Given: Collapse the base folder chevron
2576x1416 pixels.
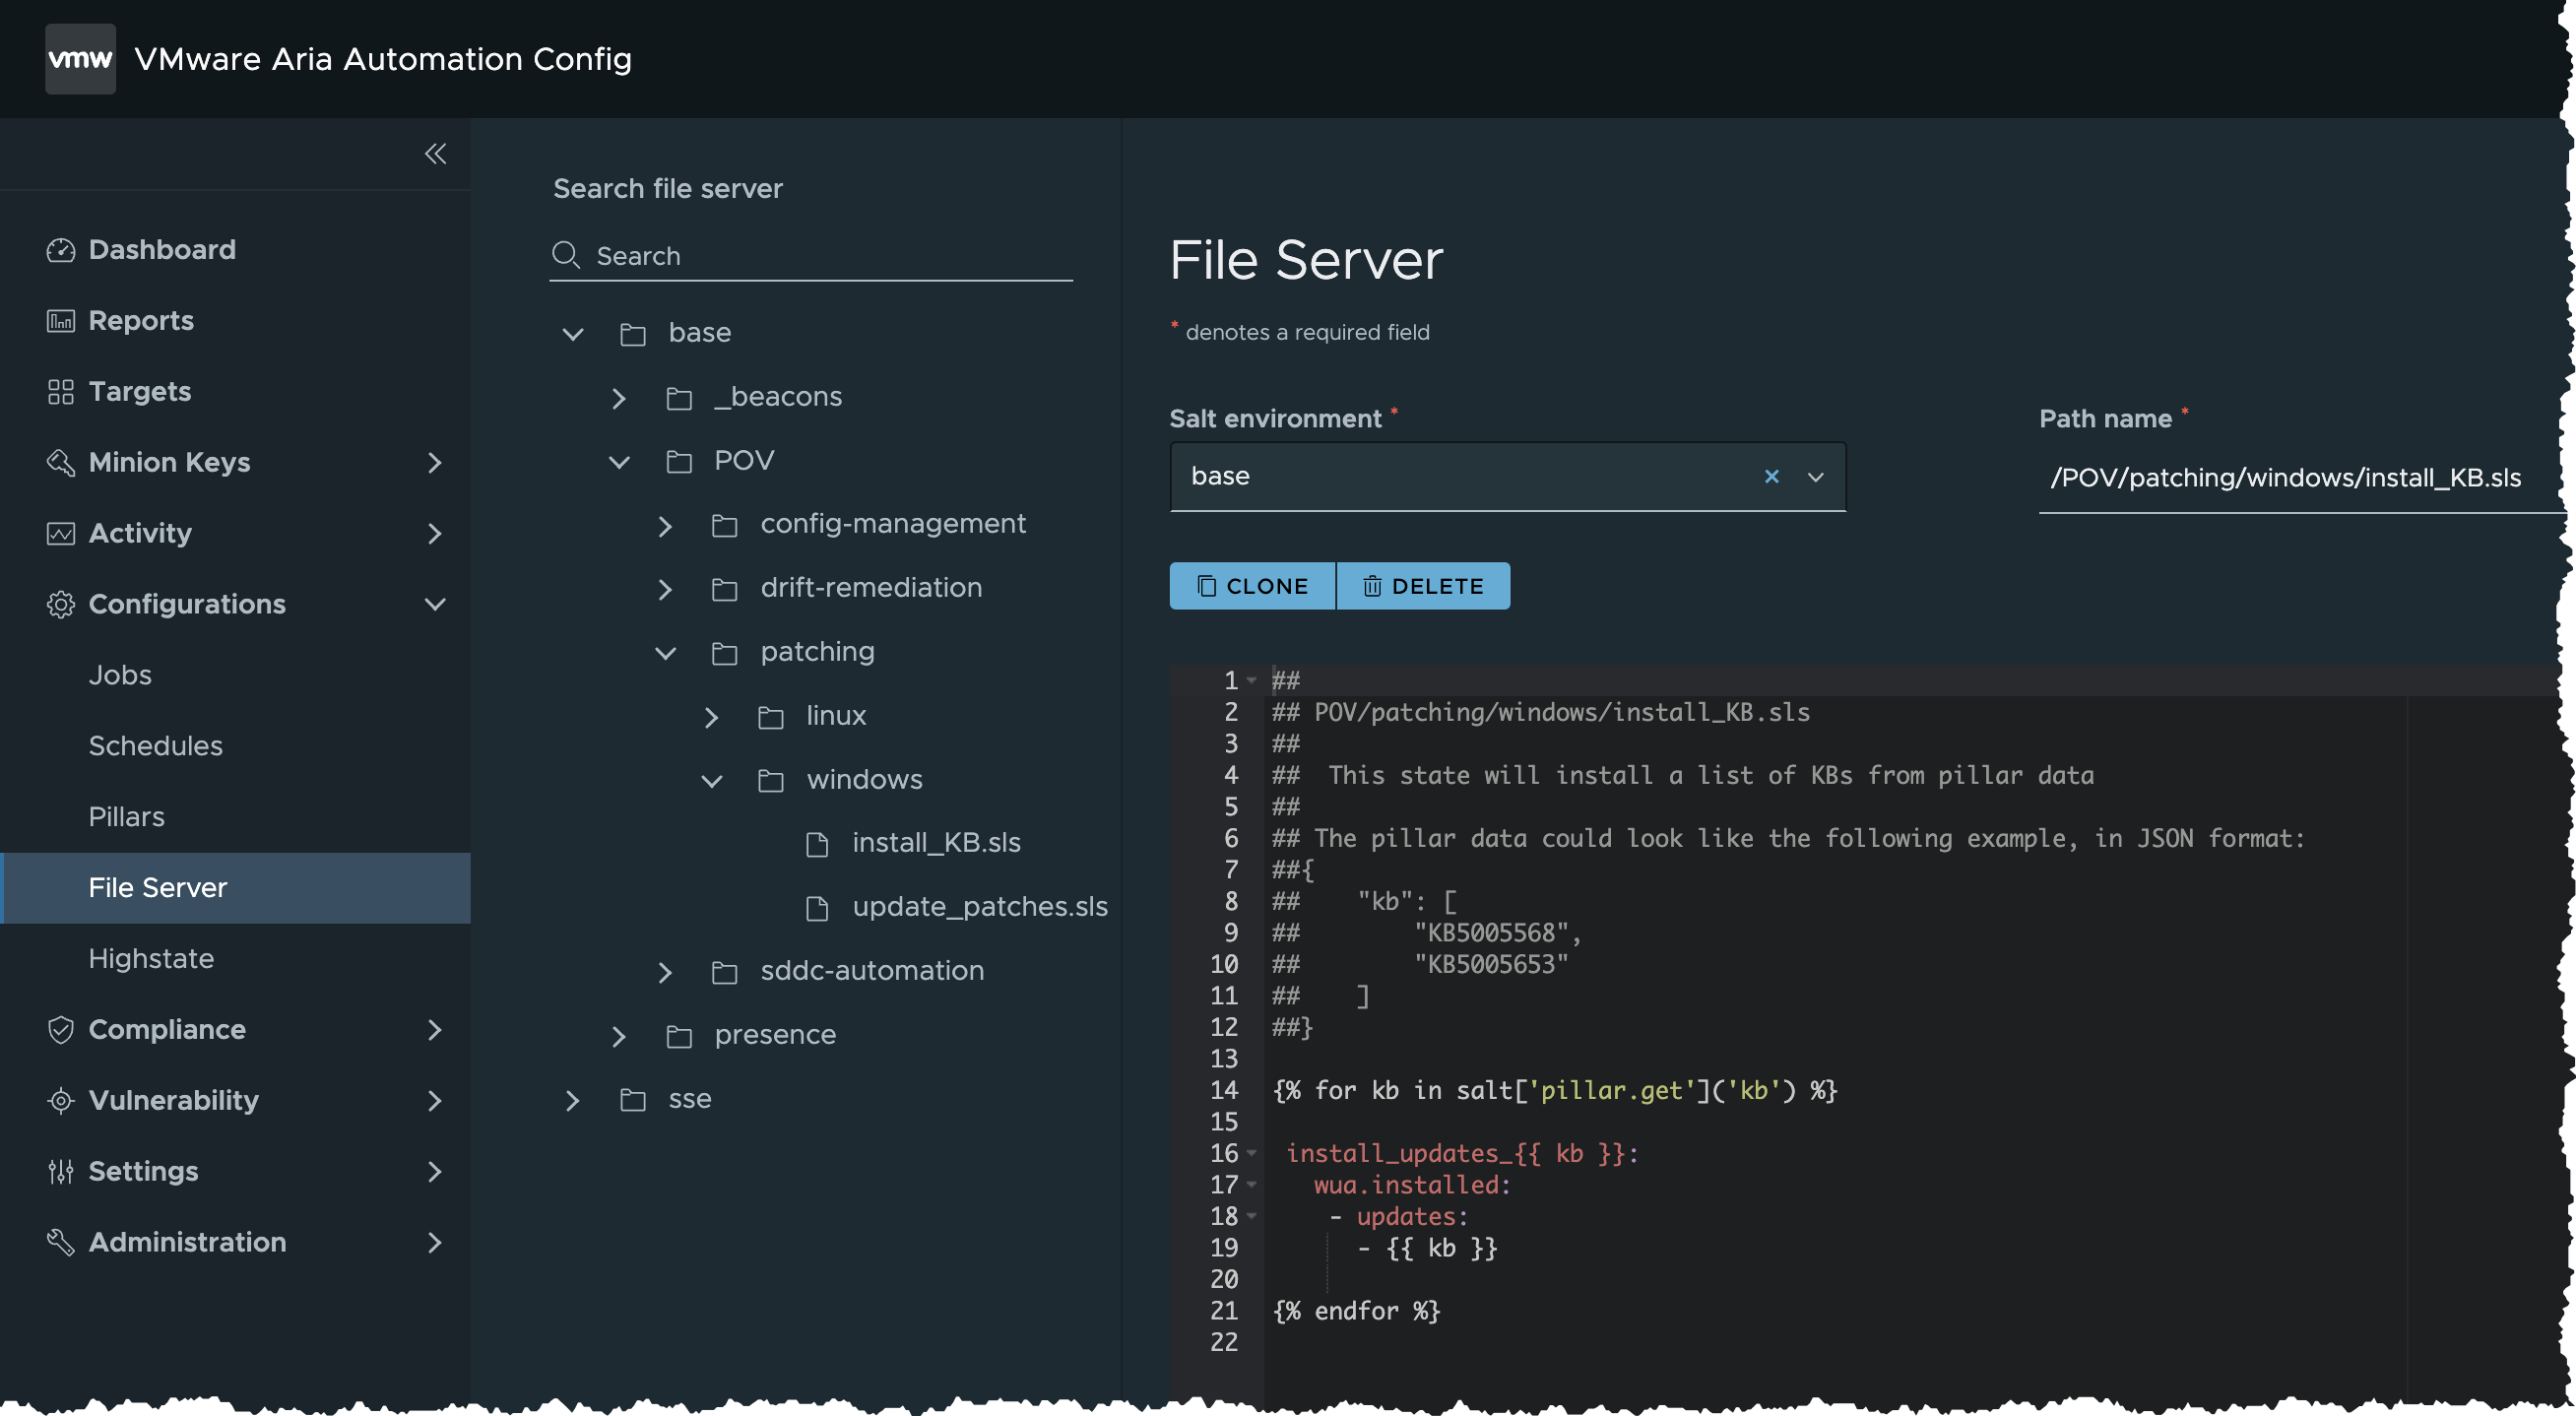Looking at the screenshot, I should [x=573, y=334].
